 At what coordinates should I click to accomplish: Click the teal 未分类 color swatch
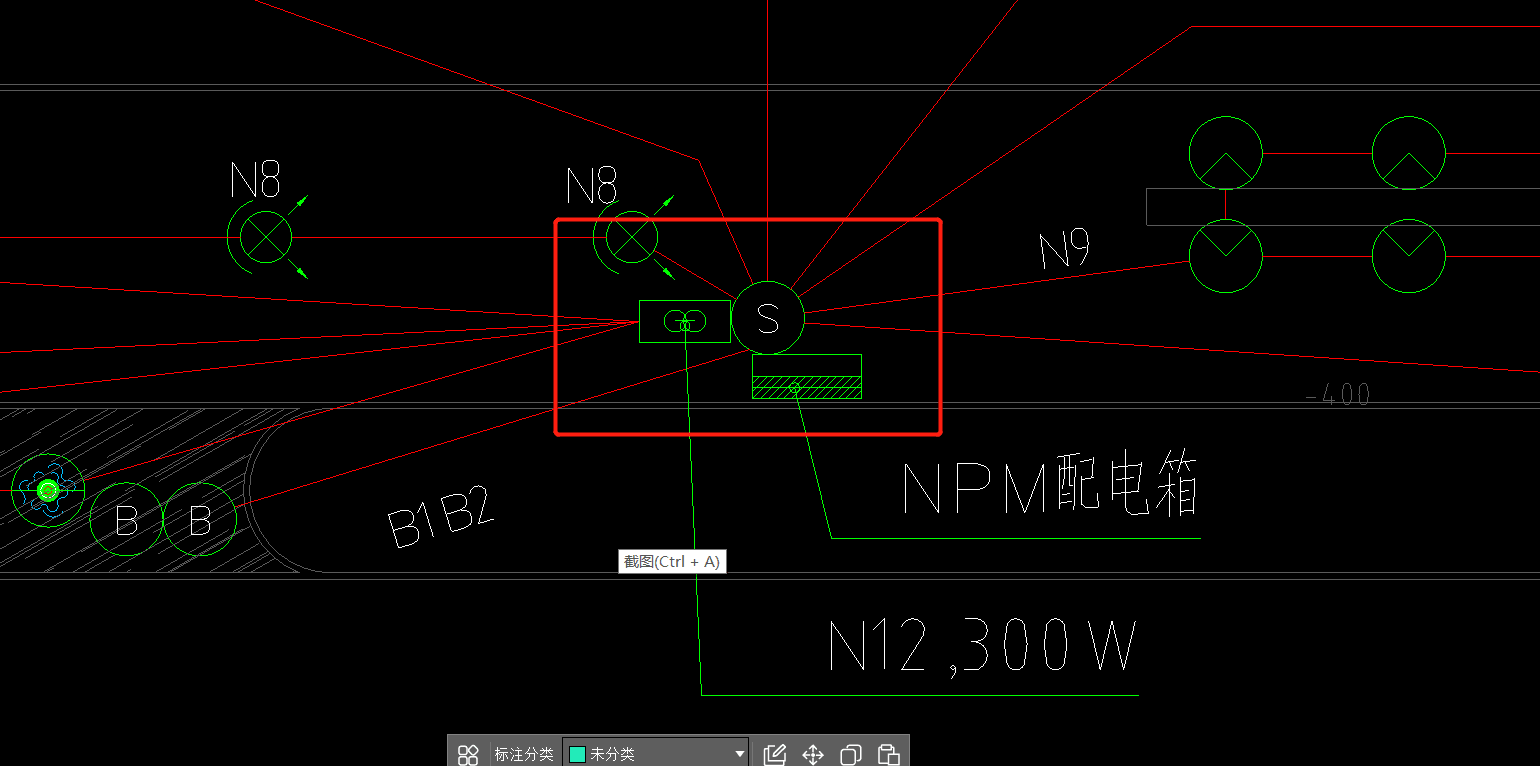click(x=577, y=754)
